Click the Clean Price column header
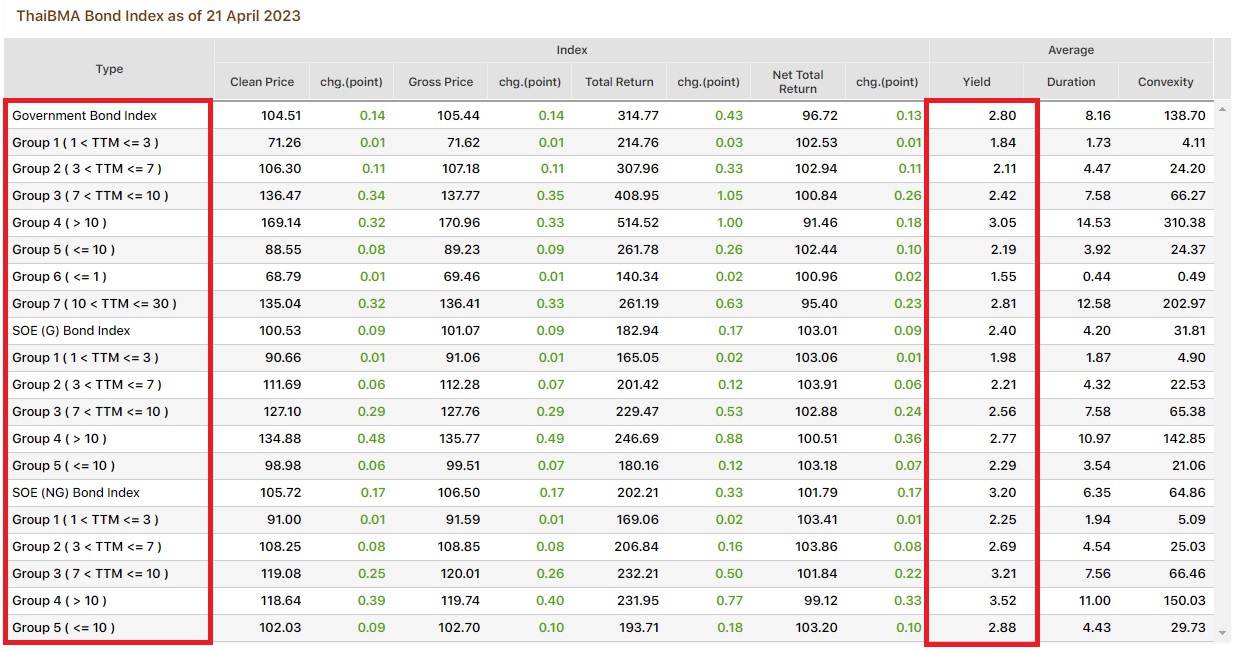This screenshot has height=653, width=1235. tap(262, 81)
